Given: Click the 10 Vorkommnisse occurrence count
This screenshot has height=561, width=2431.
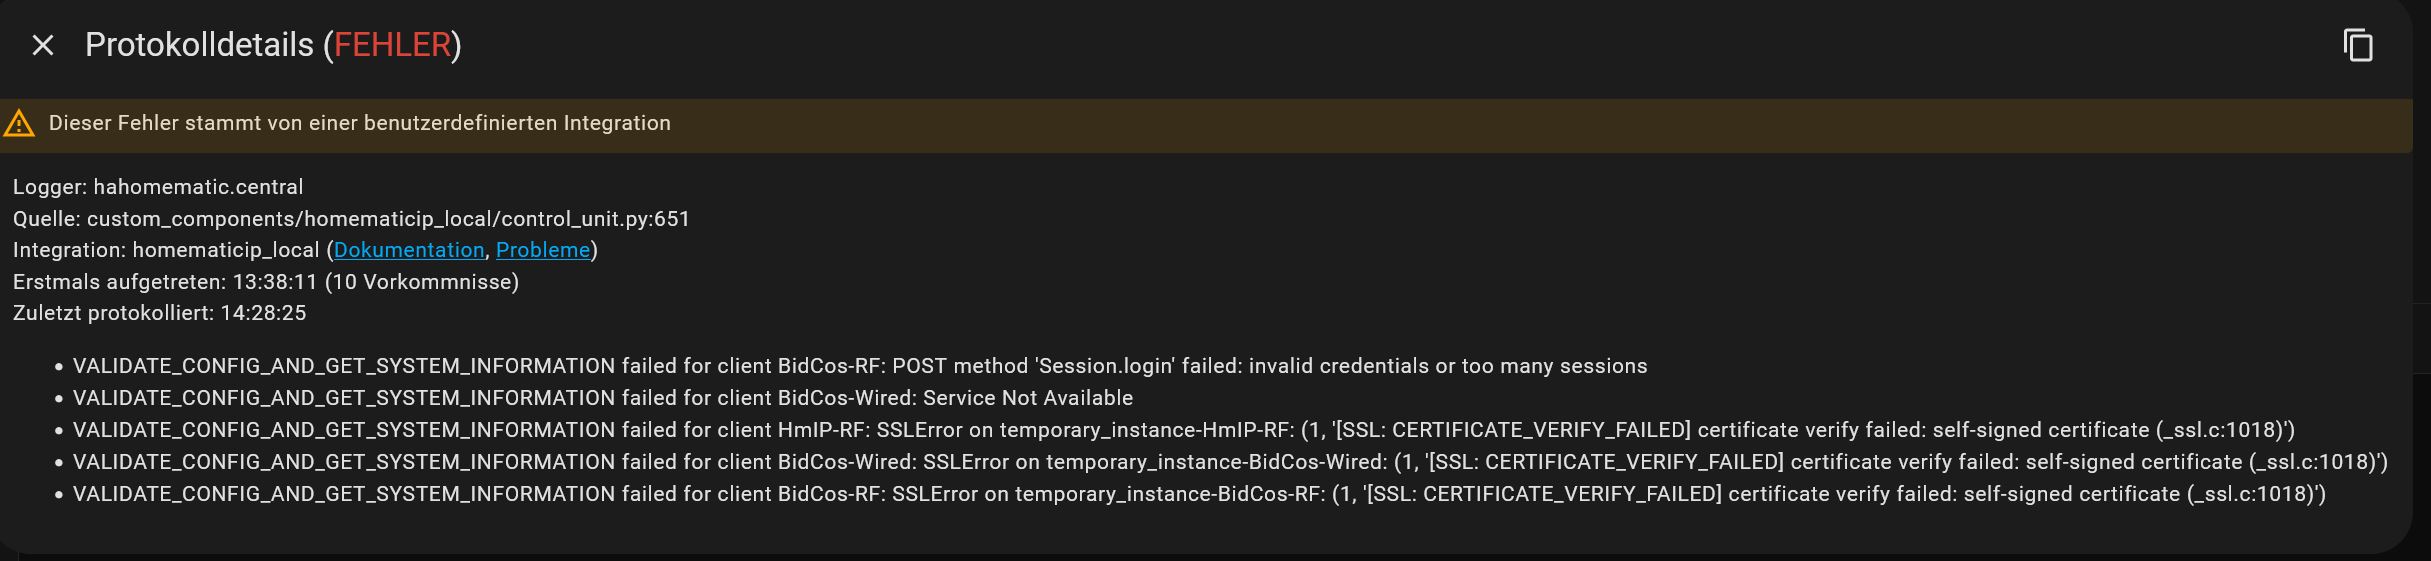Looking at the screenshot, I should pyautogui.click(x=422, y=282).
